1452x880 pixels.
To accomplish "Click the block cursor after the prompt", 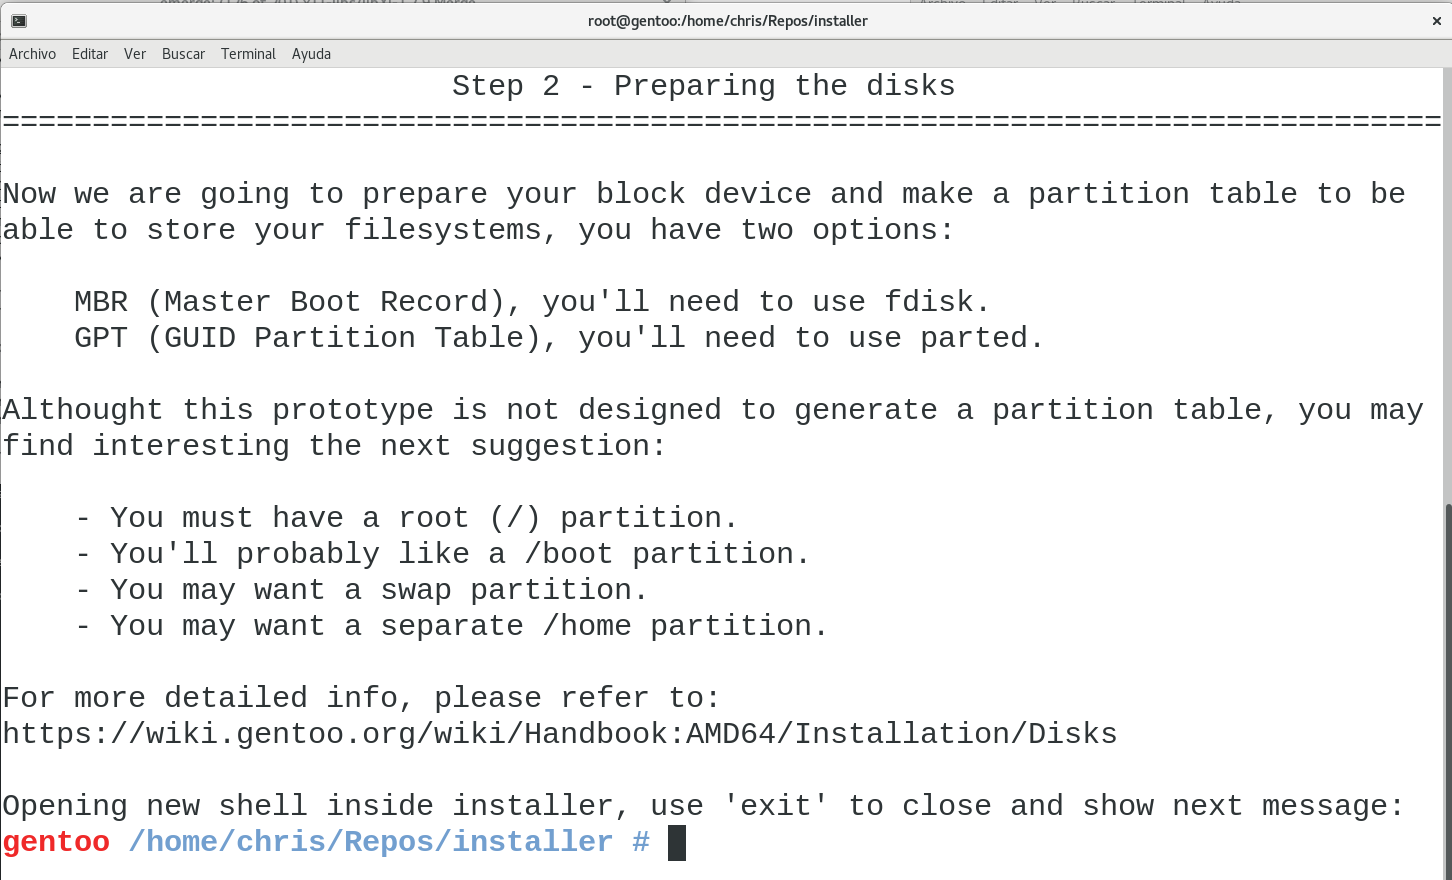I will point(677,843).
